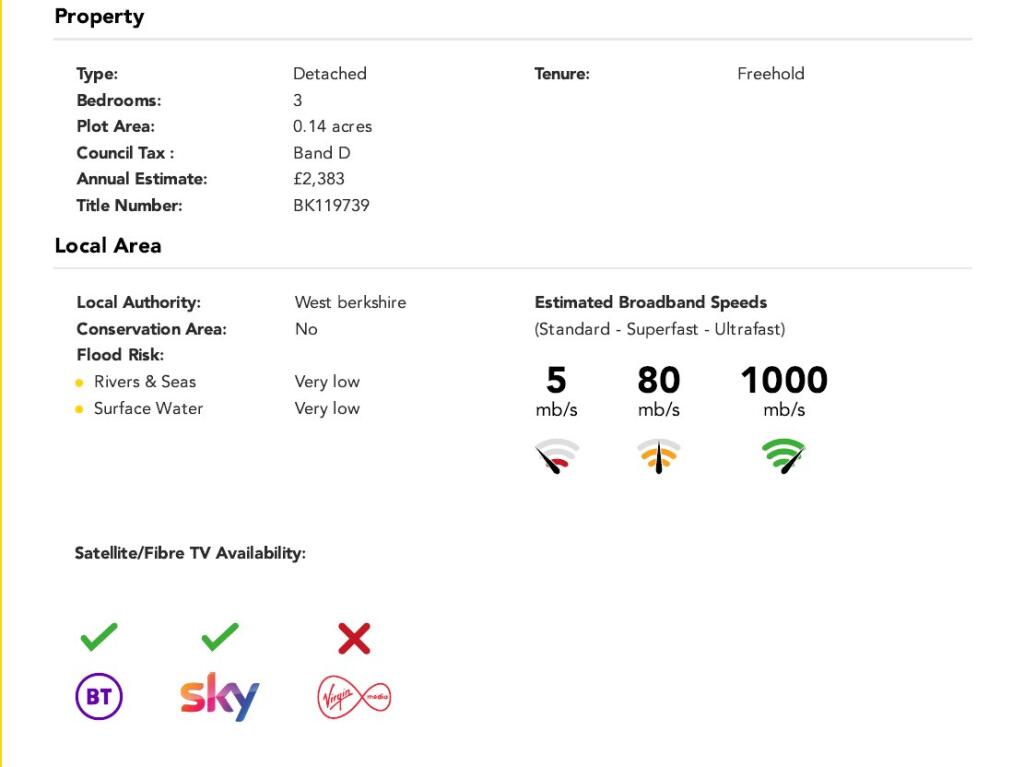Screen dimensions: 1024x767
Task: Click the BT logo icon
Action: click(99, 697)
